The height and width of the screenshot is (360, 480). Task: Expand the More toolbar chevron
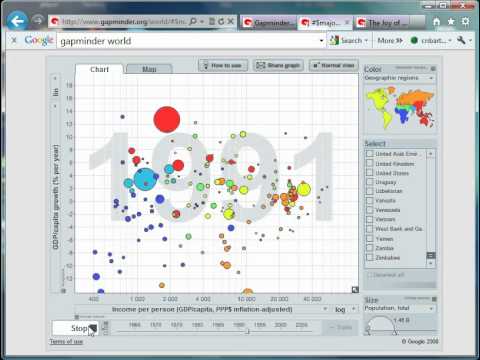tap(399, 41)
